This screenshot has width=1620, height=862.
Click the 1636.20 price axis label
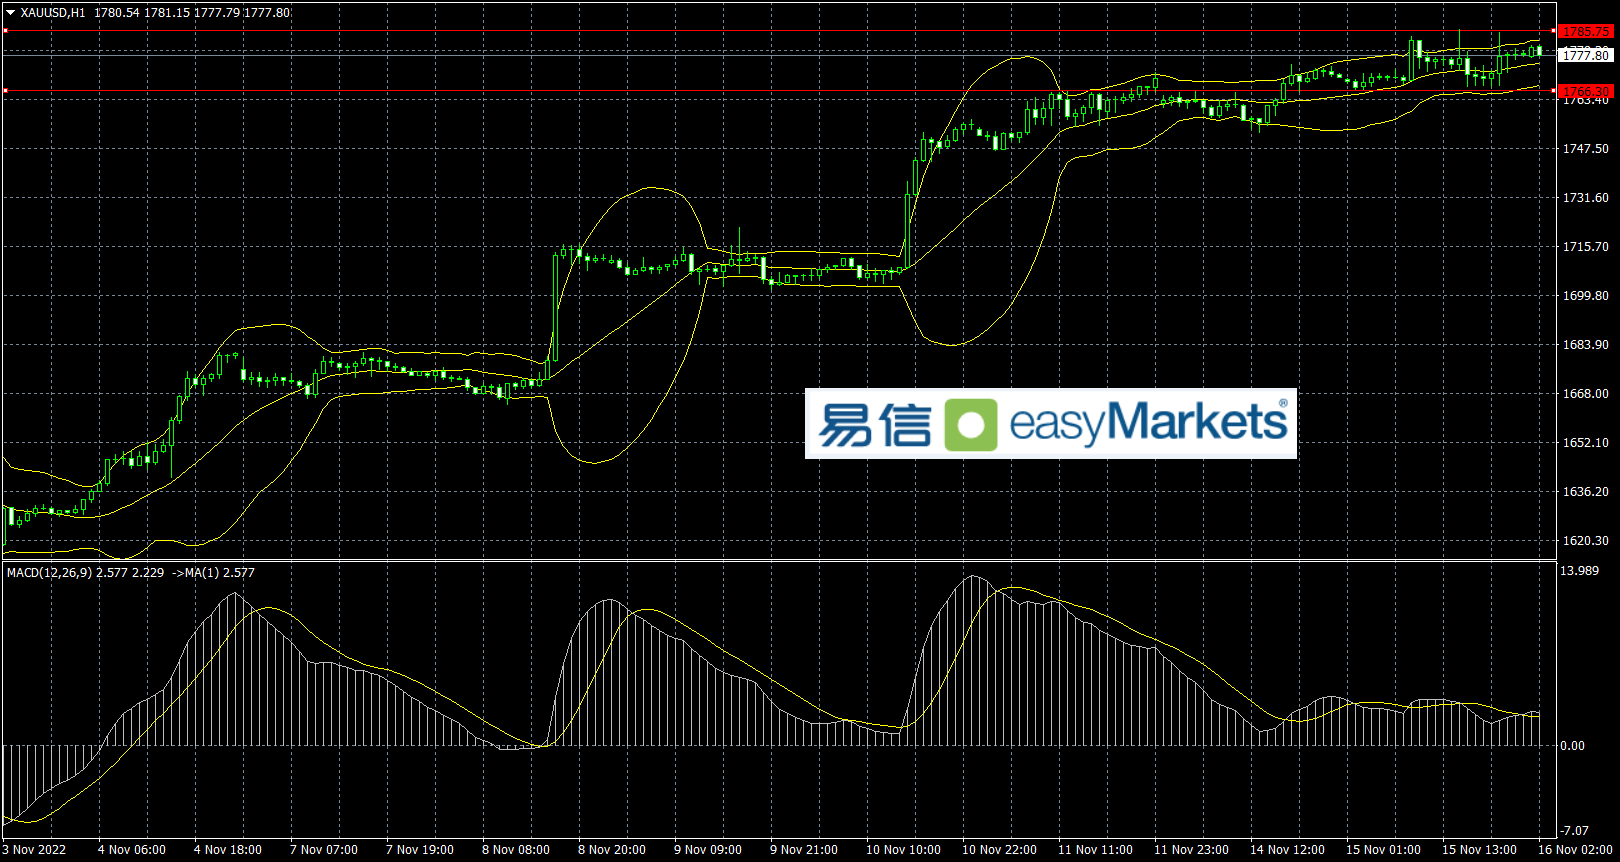pyautogui.click(x=1586, y=492)
